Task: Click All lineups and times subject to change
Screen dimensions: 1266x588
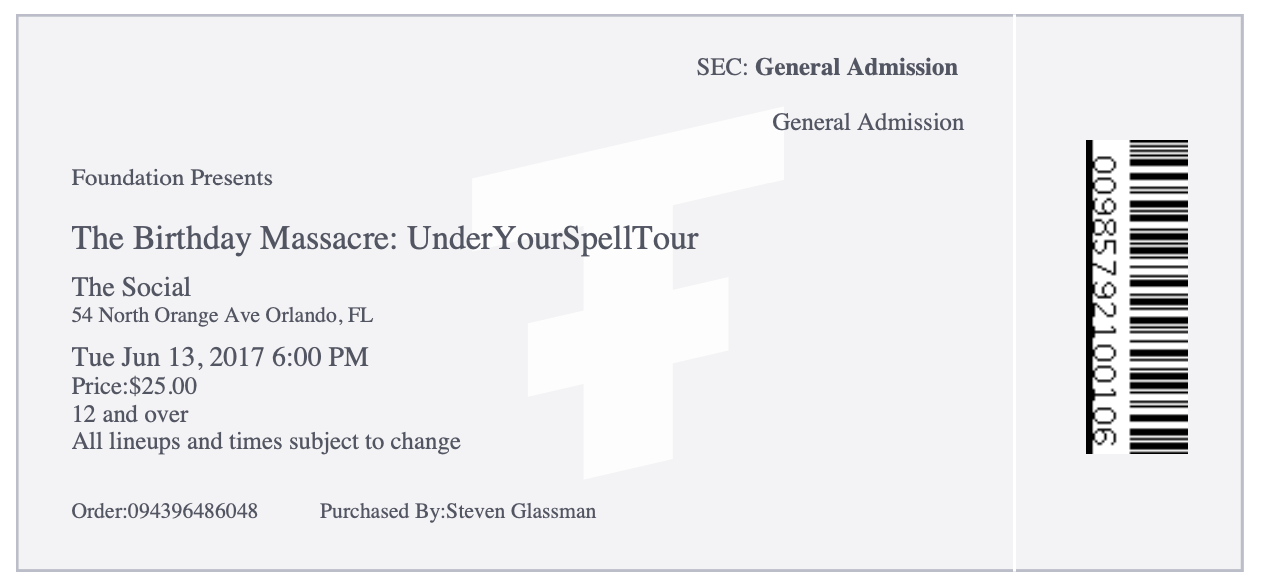Action: (x=266, y=441)
